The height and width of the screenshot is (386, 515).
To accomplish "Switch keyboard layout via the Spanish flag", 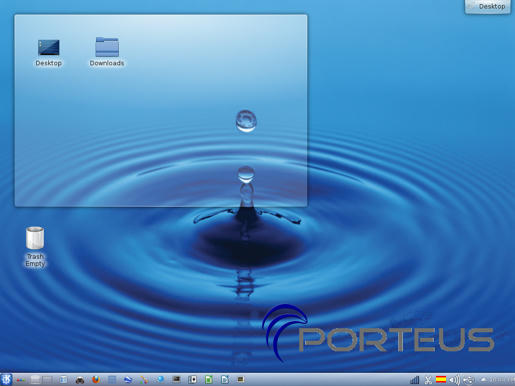I will [441, 379].
